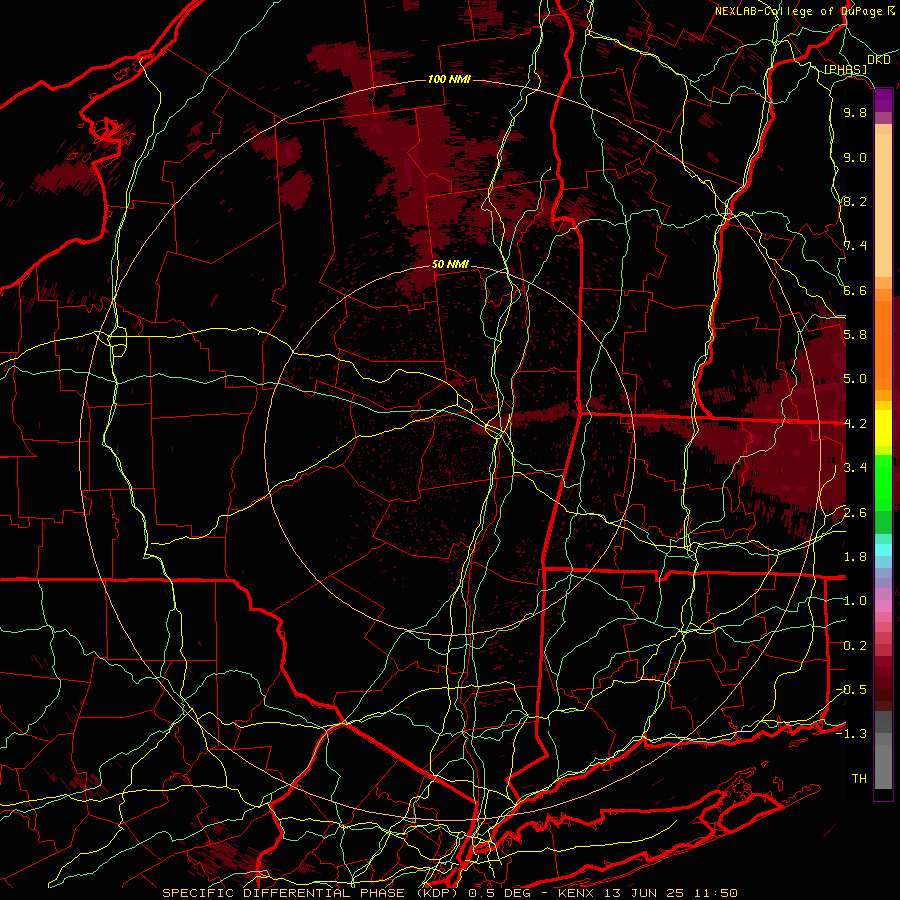The height and width of the screenshot is (900, 900).
Task: Click the DKD label above the color scale
Action: (879, 60)
